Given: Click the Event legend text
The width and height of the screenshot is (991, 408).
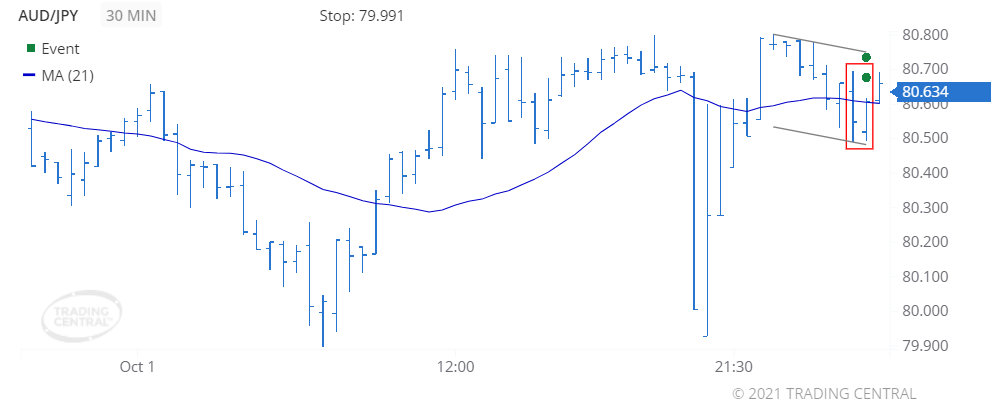Looking at the screenshot, I should (61, 49).
